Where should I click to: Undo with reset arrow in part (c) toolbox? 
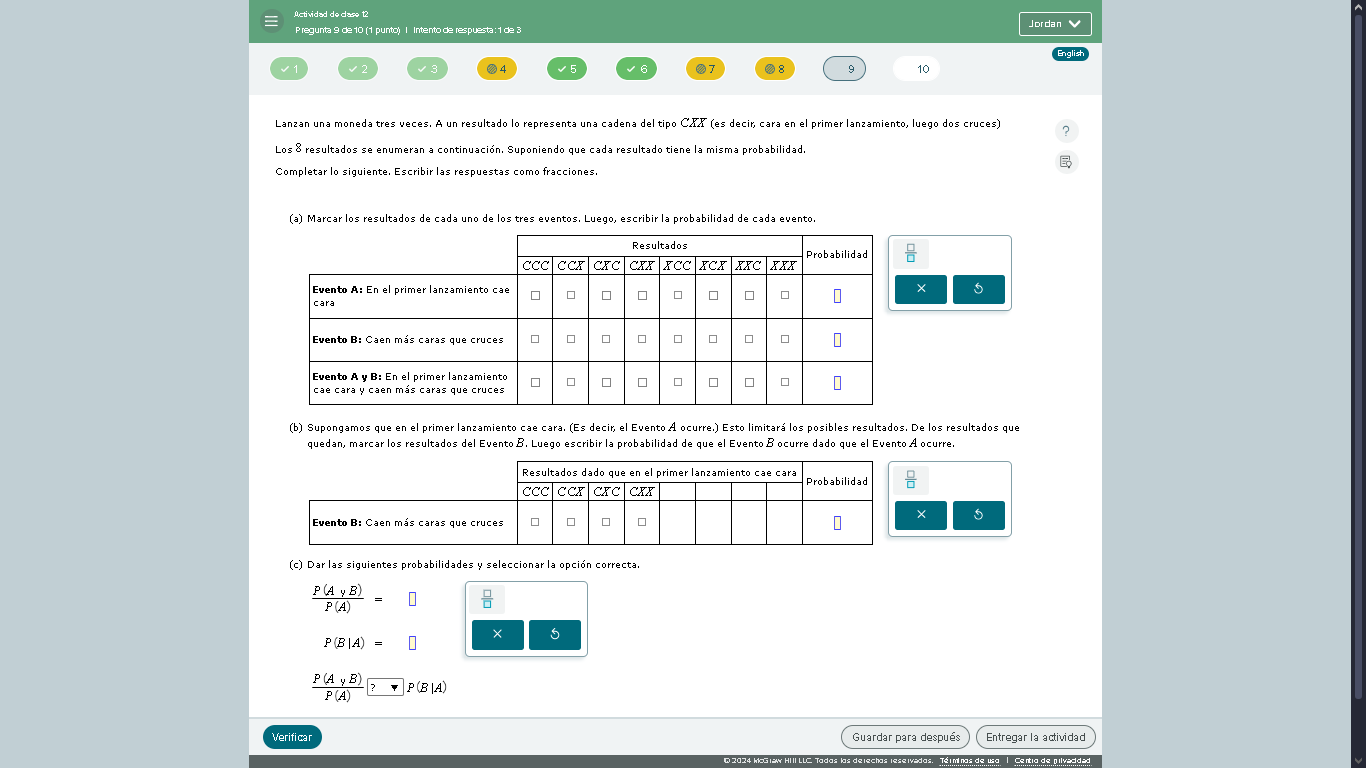tap(555, 635)
